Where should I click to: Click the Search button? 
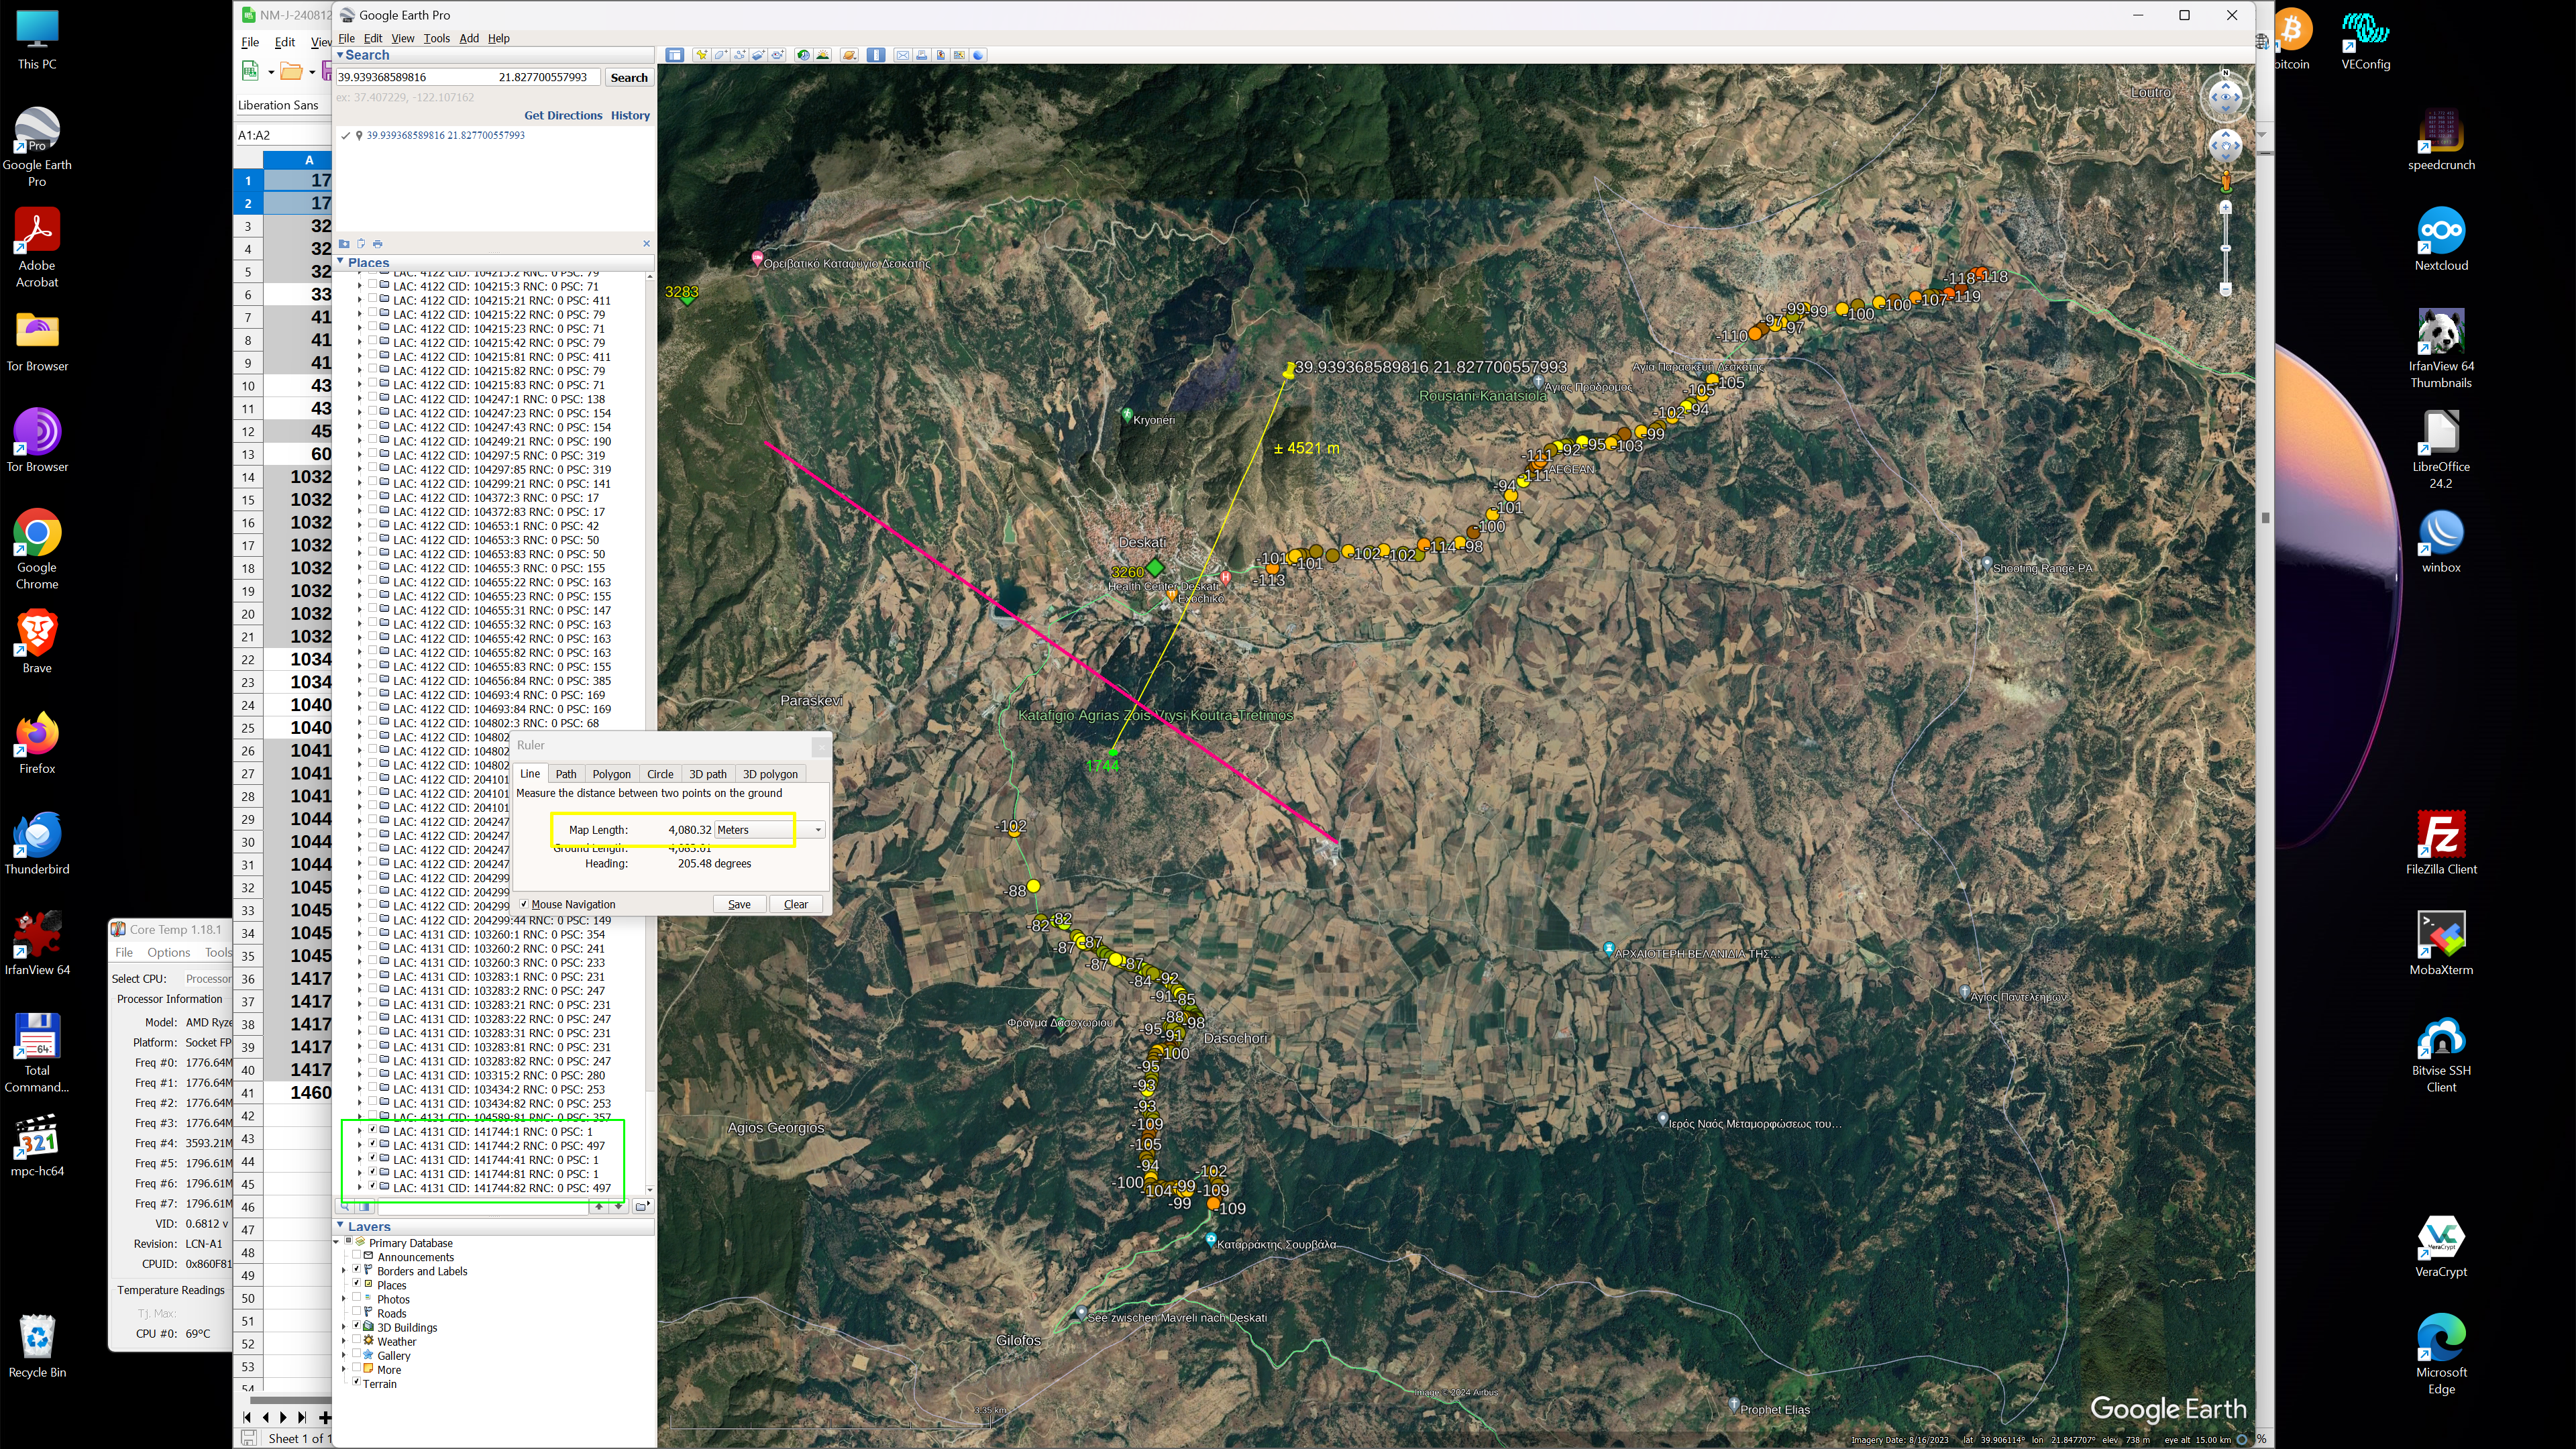point(629,77)
